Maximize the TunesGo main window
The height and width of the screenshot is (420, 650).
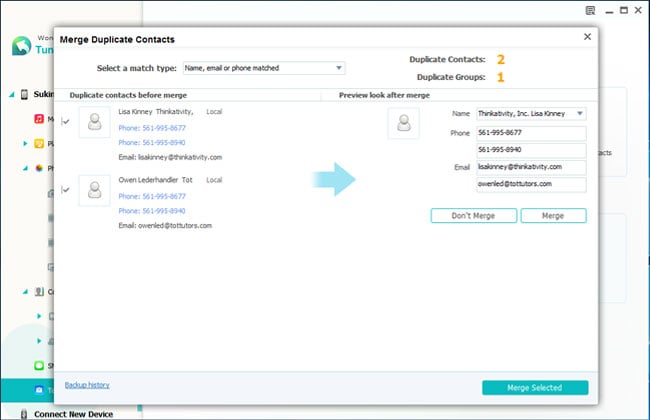[x=623, y=10]
